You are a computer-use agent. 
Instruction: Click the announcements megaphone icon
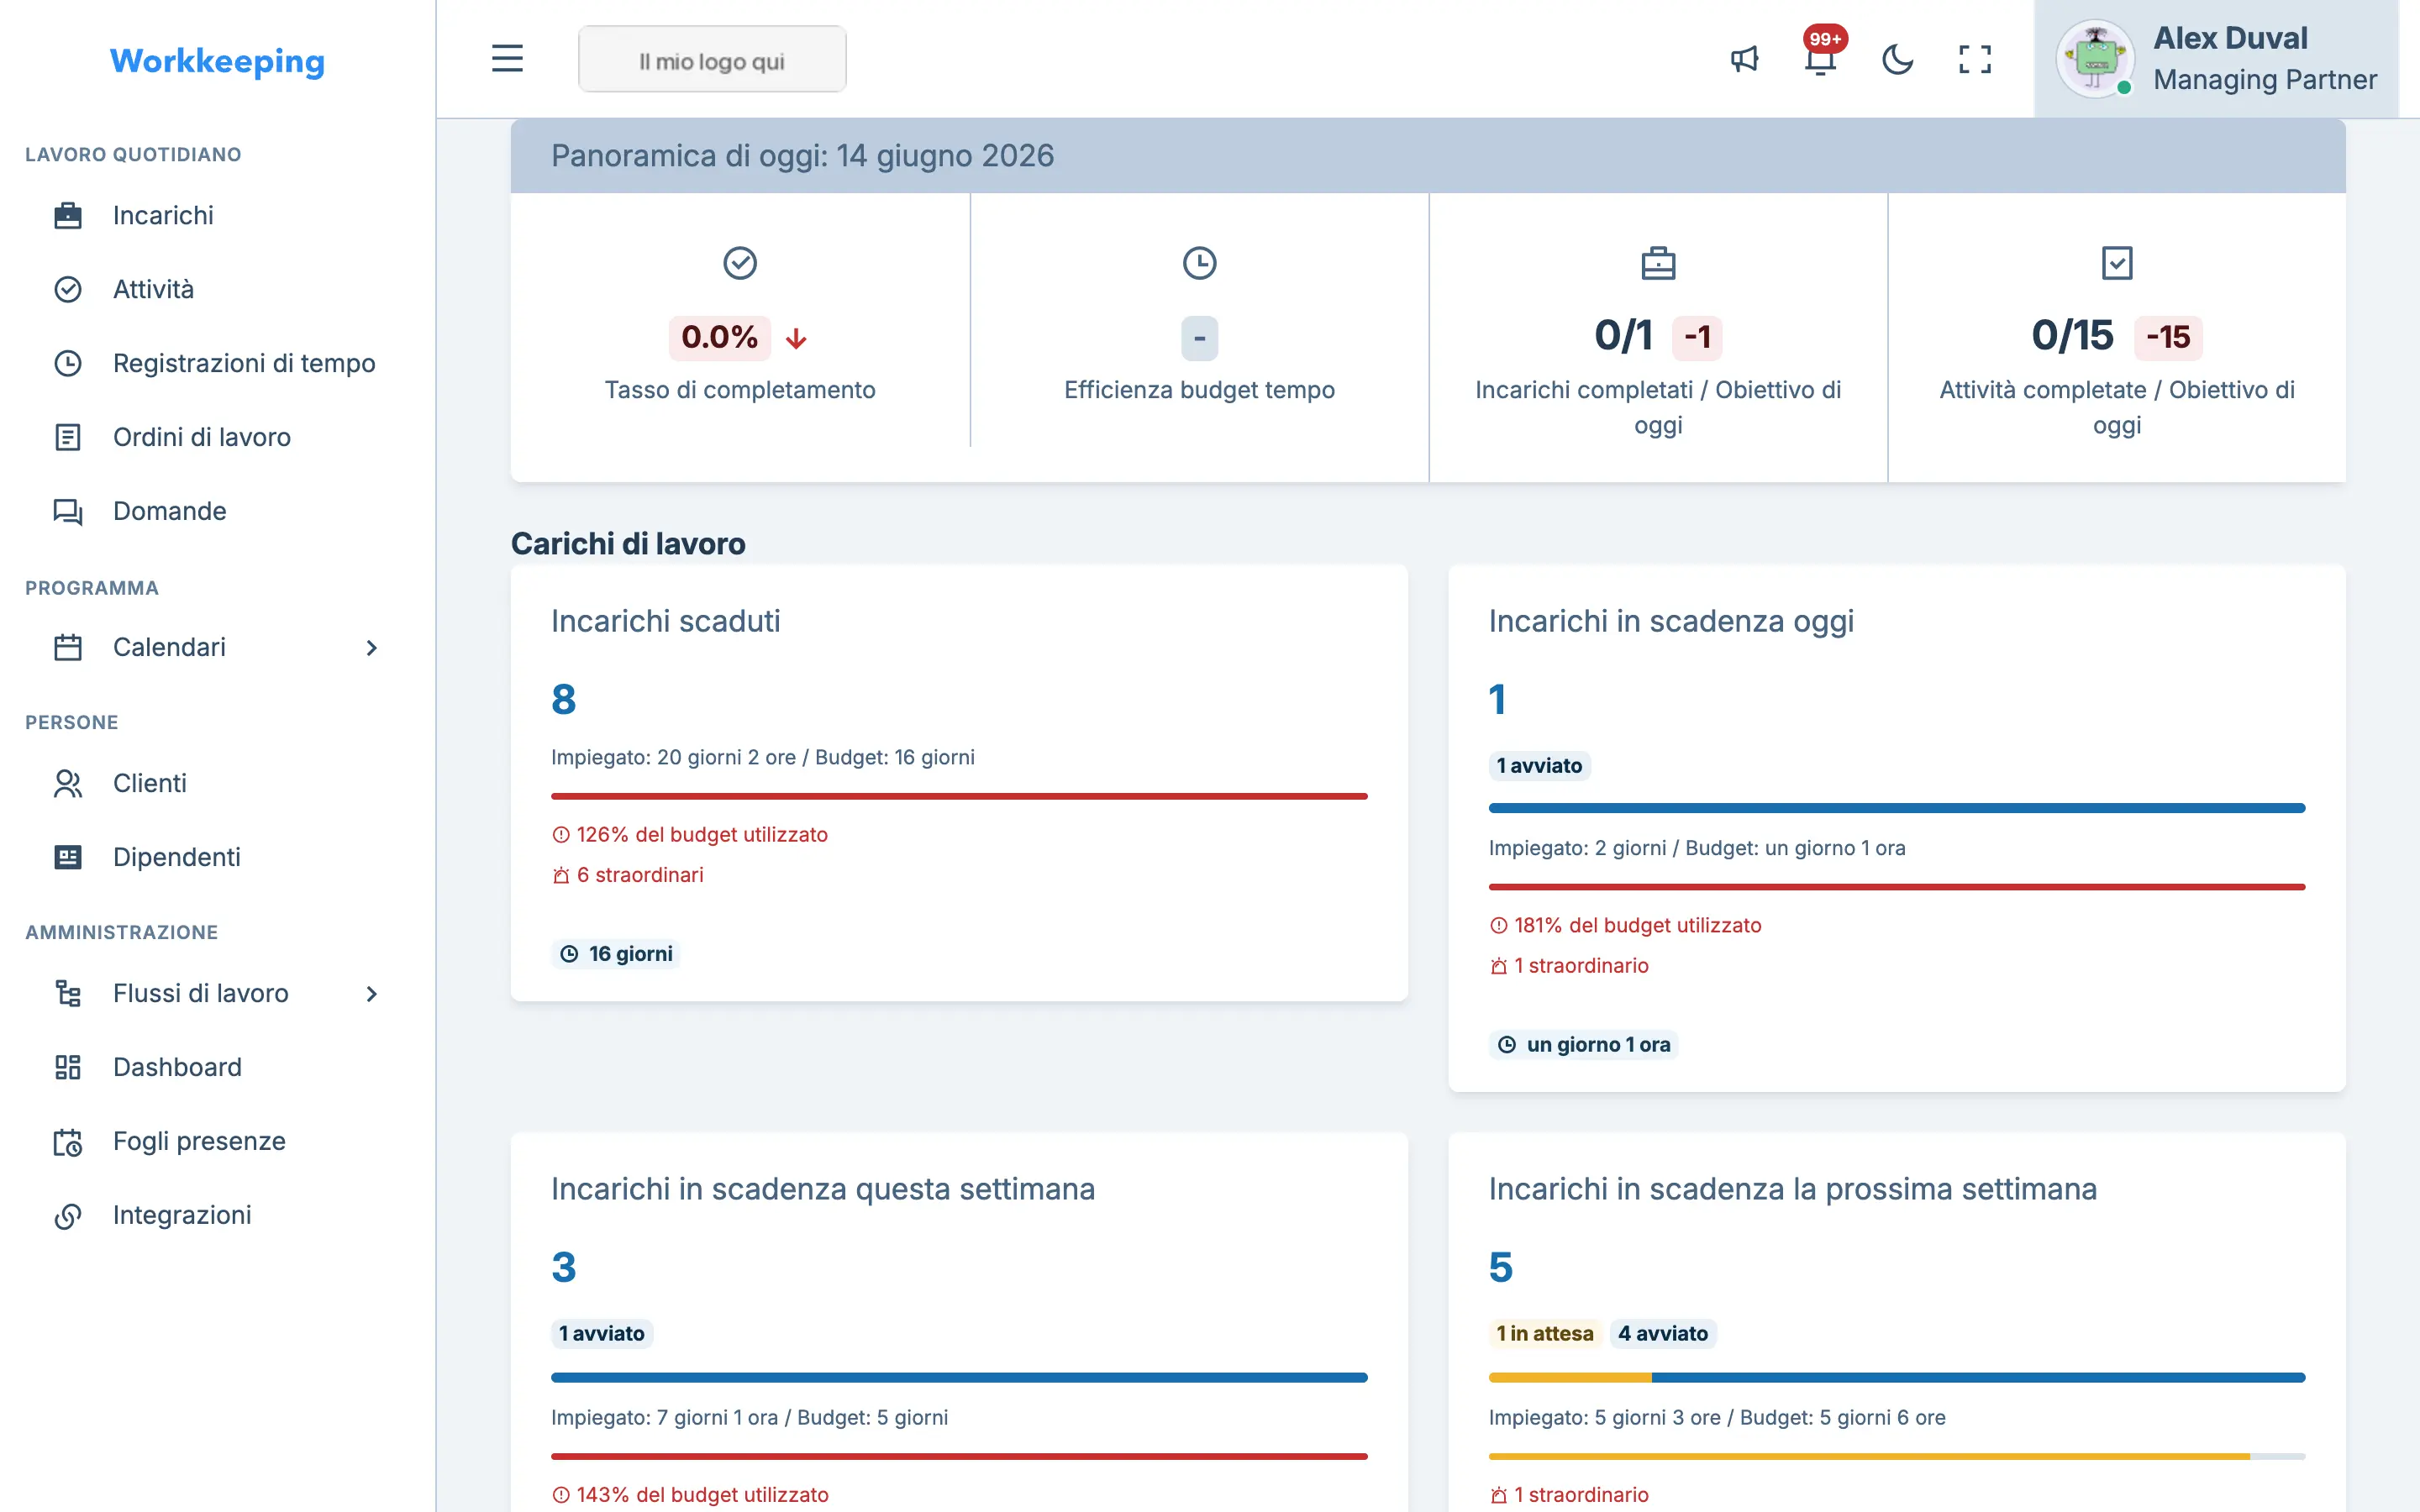[1744, 59]
